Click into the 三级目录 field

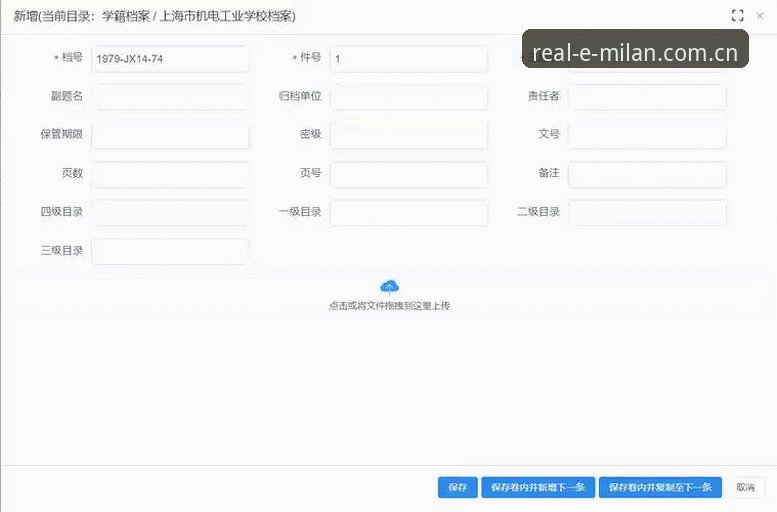[170, 251]
